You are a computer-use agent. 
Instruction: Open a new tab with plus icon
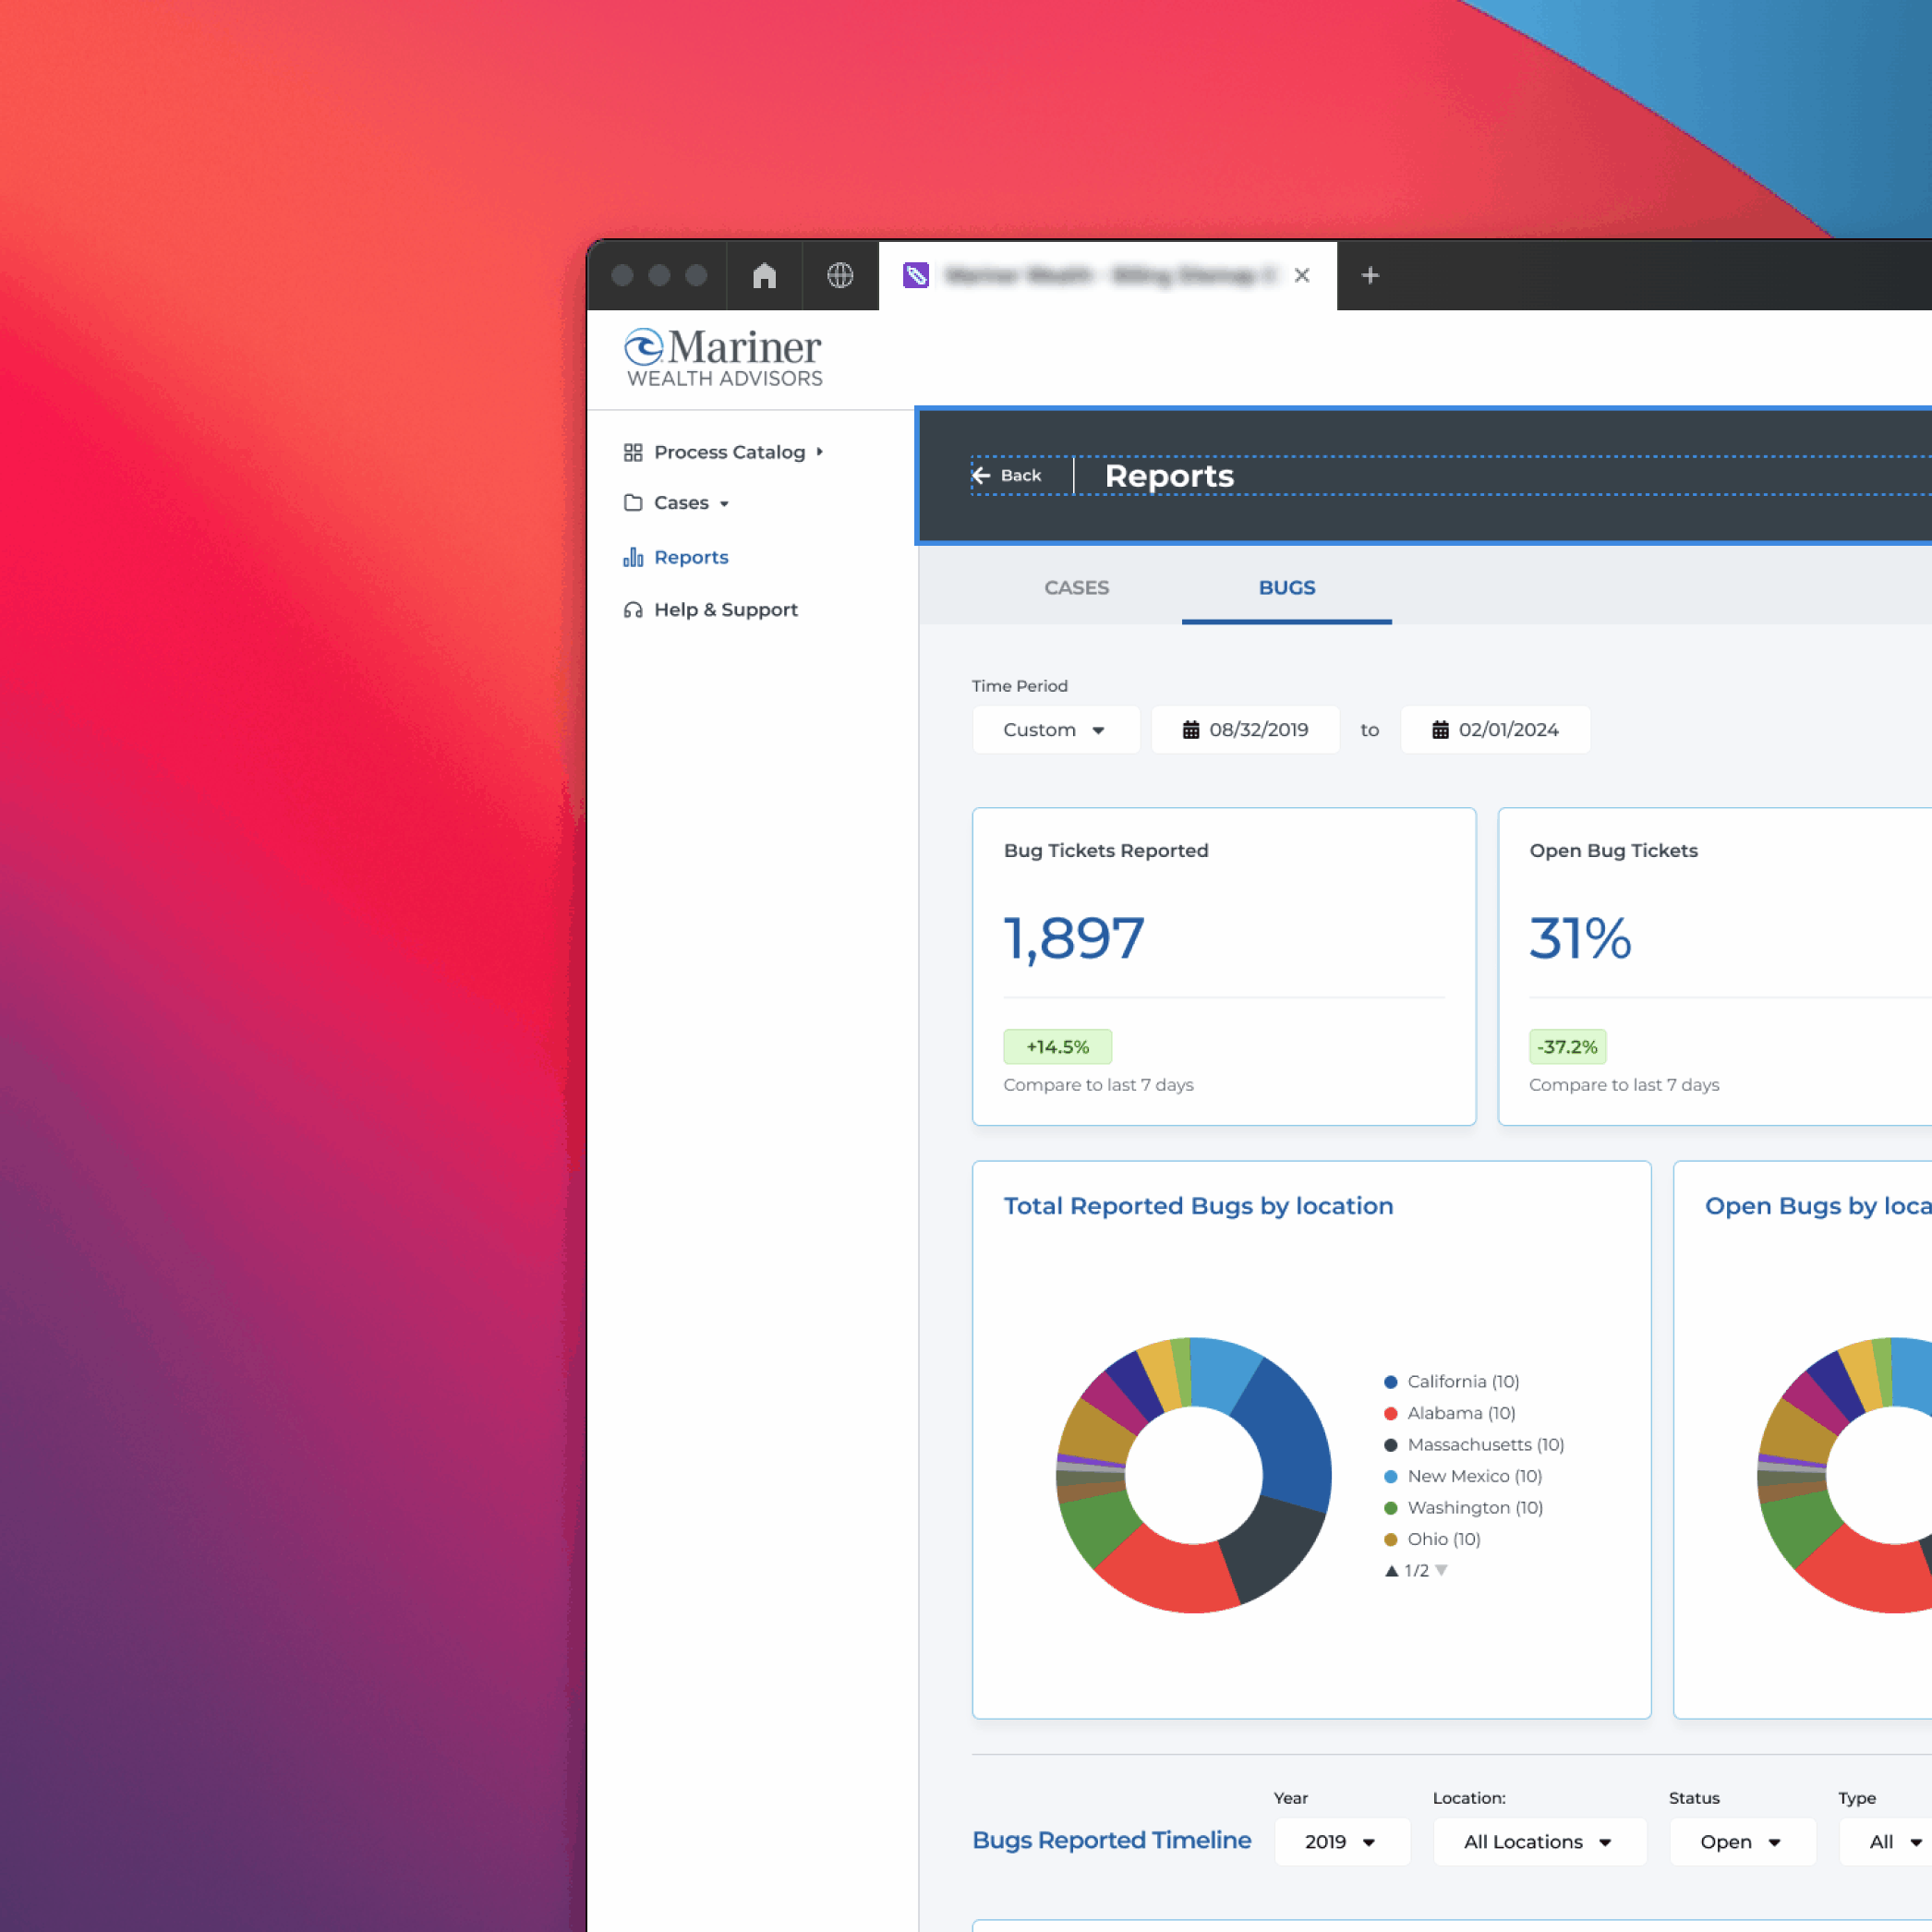pos(1370,275)
